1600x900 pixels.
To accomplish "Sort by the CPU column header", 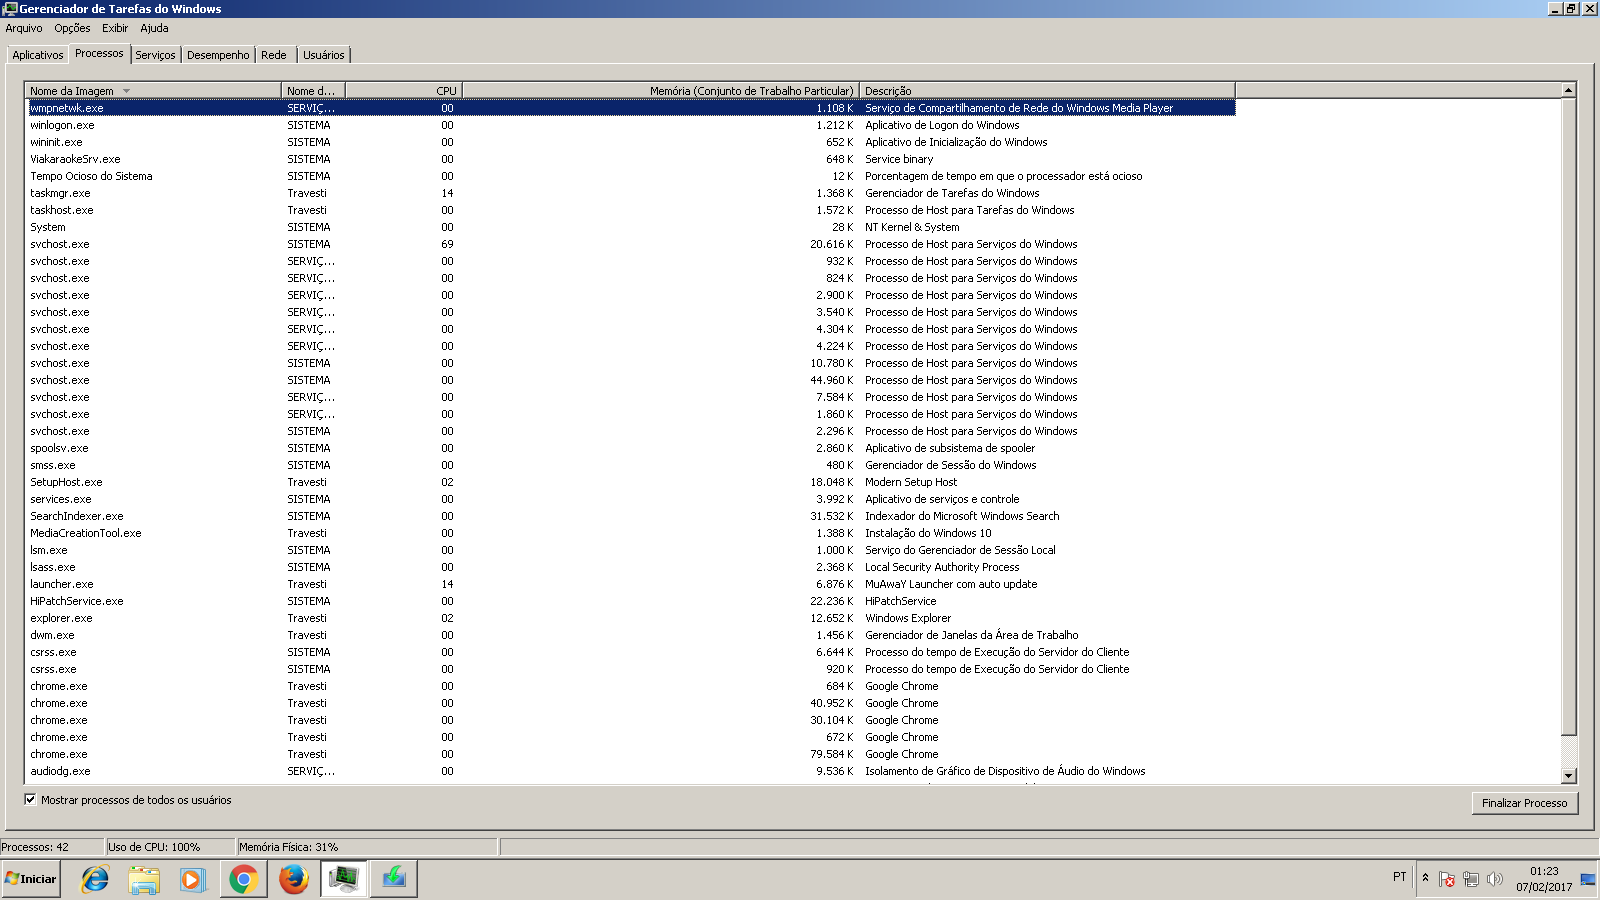I will (403, 90).
